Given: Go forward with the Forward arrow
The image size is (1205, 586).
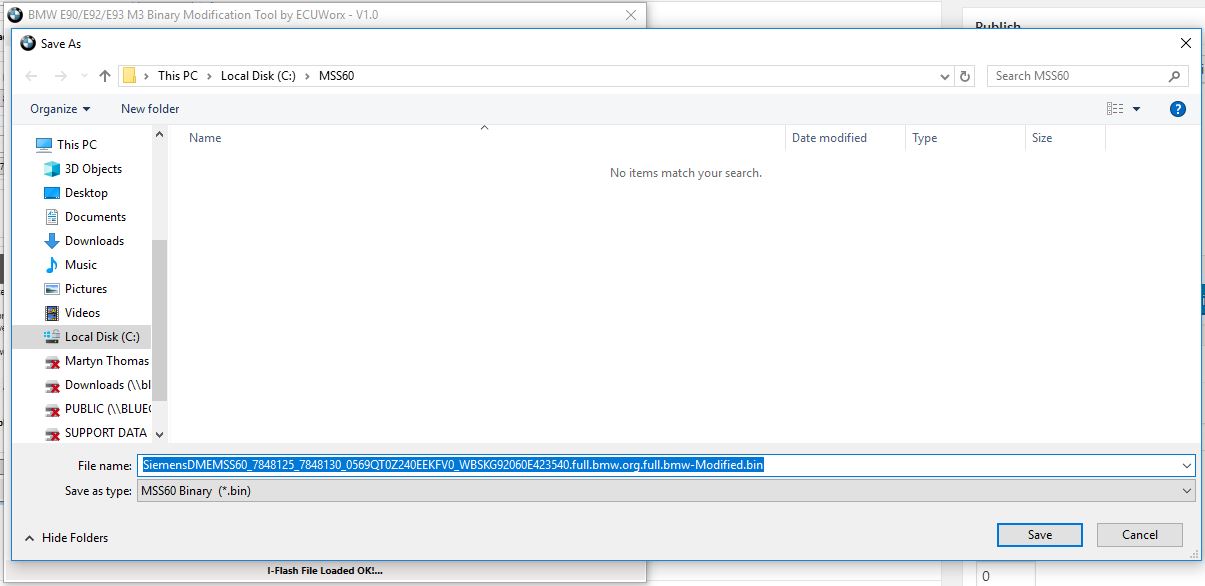Looking at the screenshot, I should pyautogui.click(x=60, y=76).
